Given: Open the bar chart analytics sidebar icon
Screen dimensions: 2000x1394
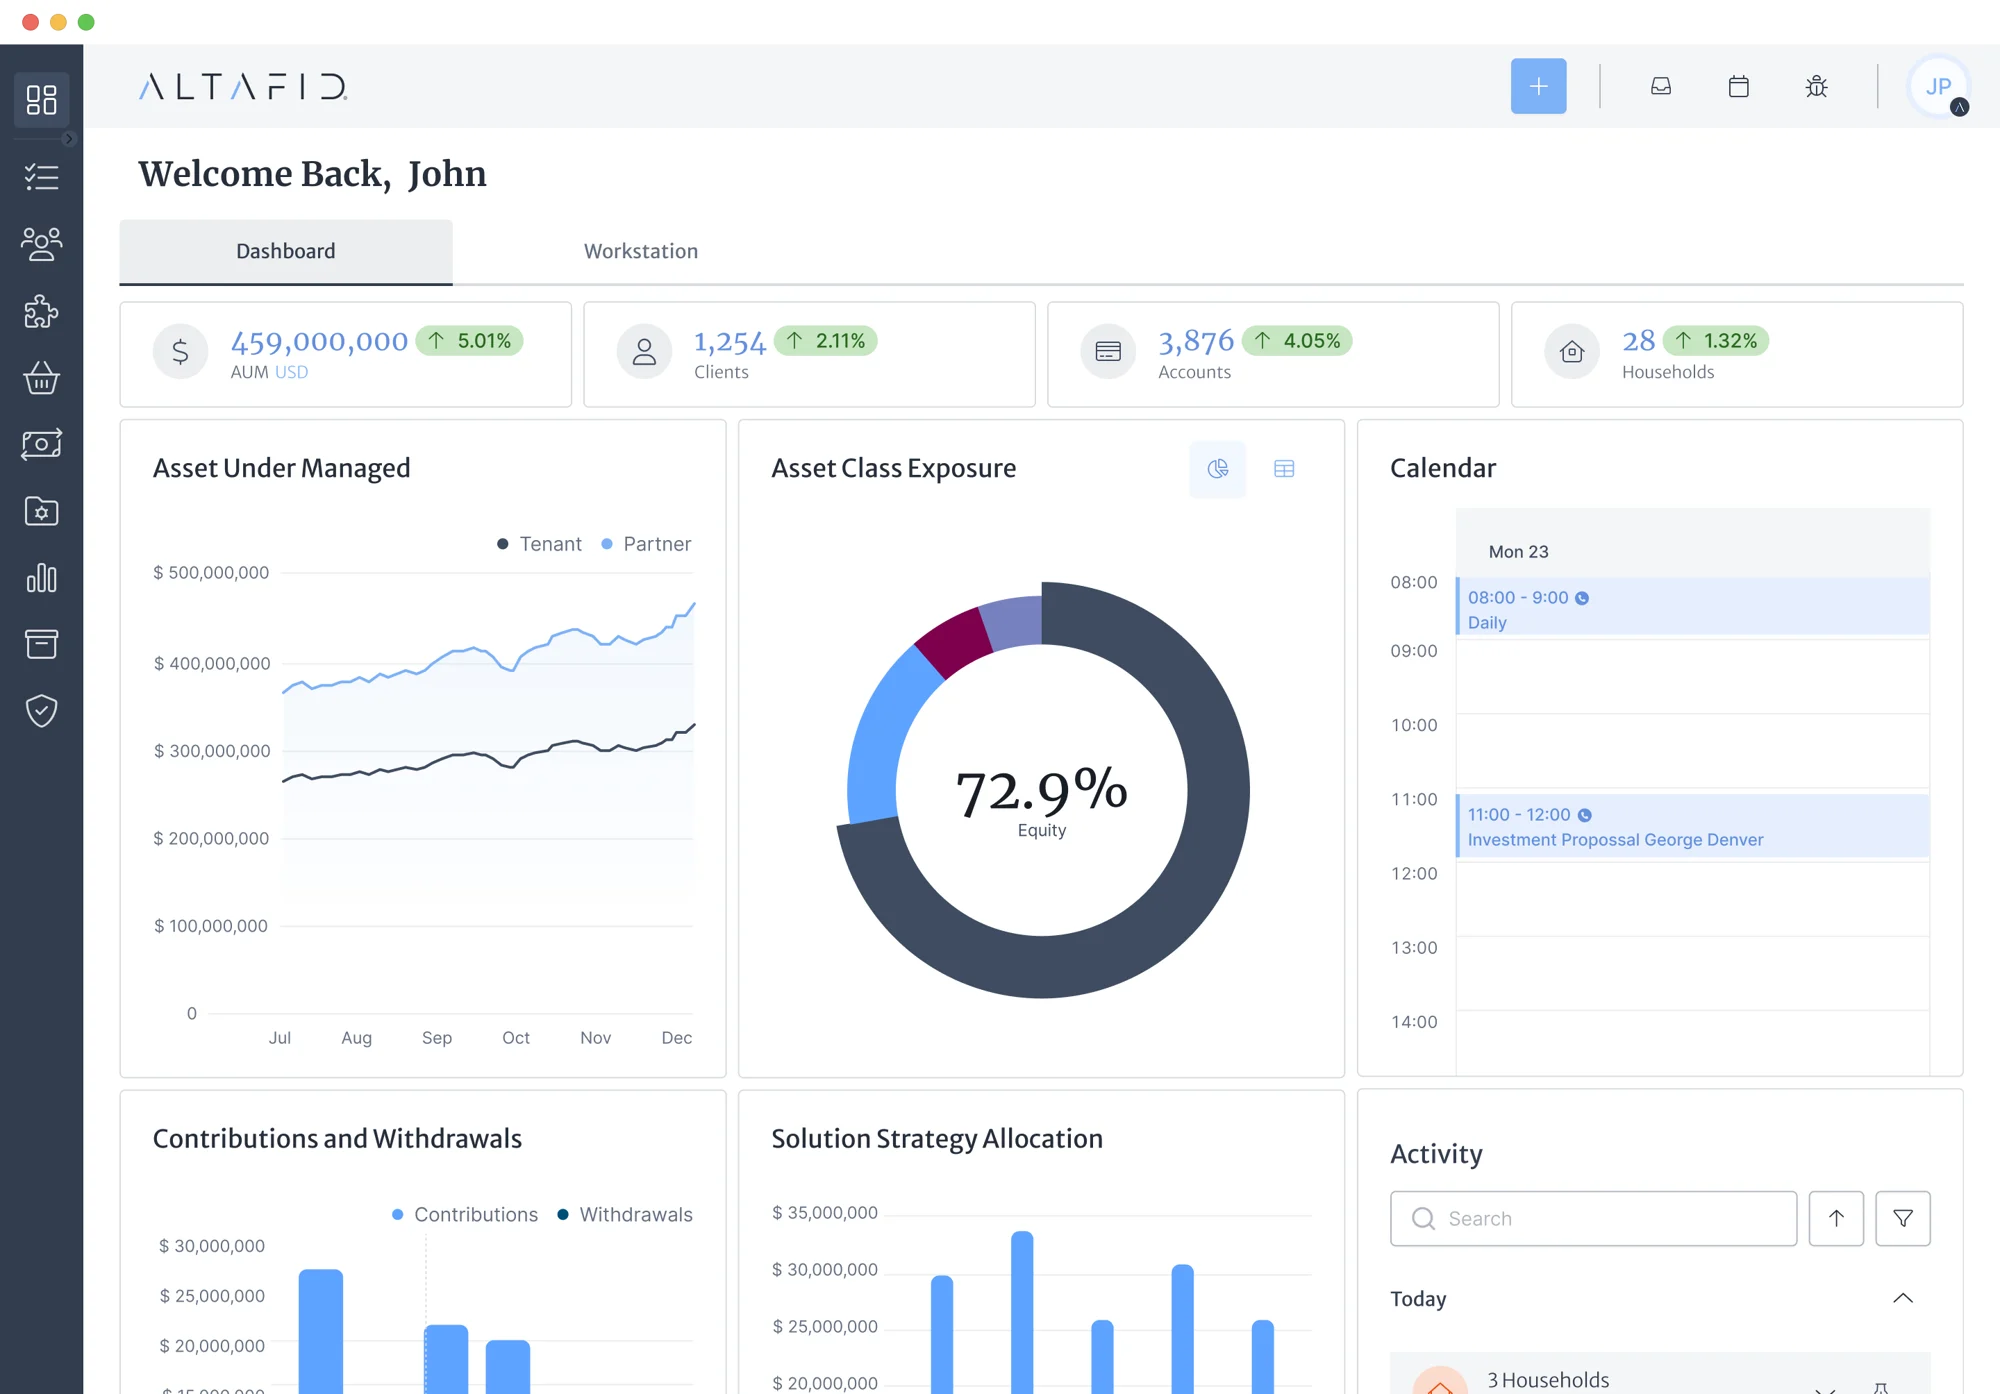Looking at the screenshot, I should tap(41, 578).
